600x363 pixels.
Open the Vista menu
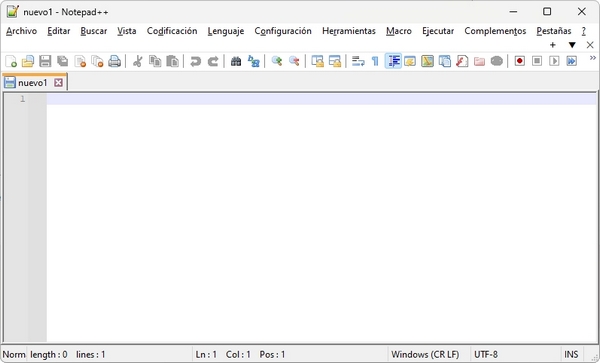point(127,31)
